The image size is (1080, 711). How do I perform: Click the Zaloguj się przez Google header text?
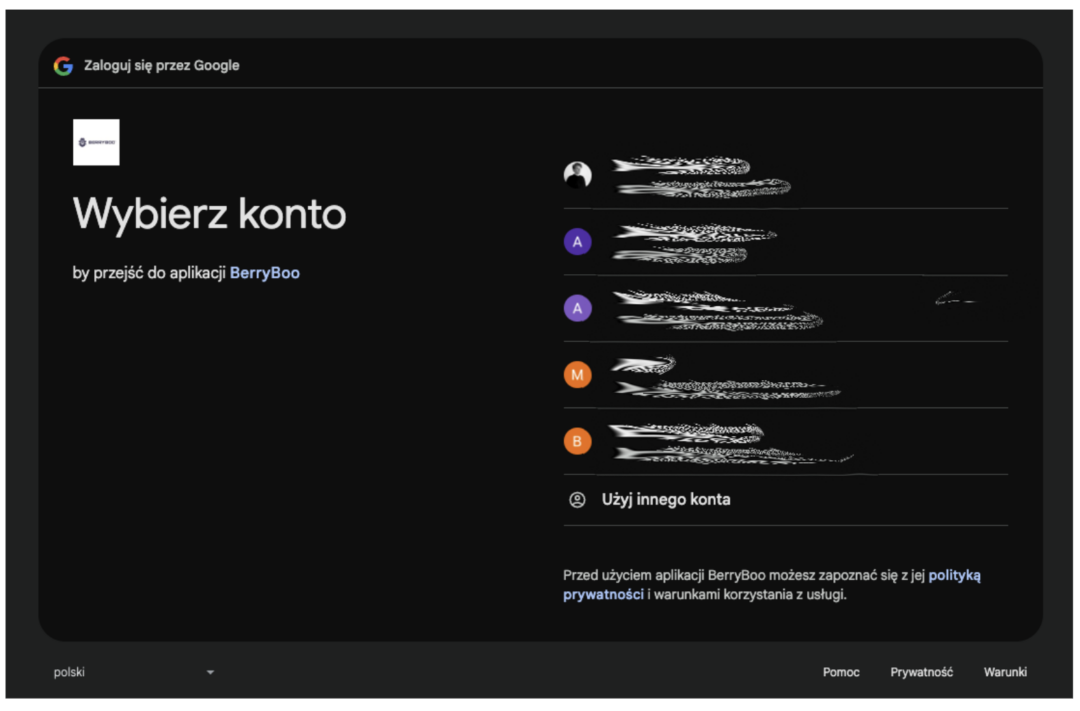[x=161, y=66]
